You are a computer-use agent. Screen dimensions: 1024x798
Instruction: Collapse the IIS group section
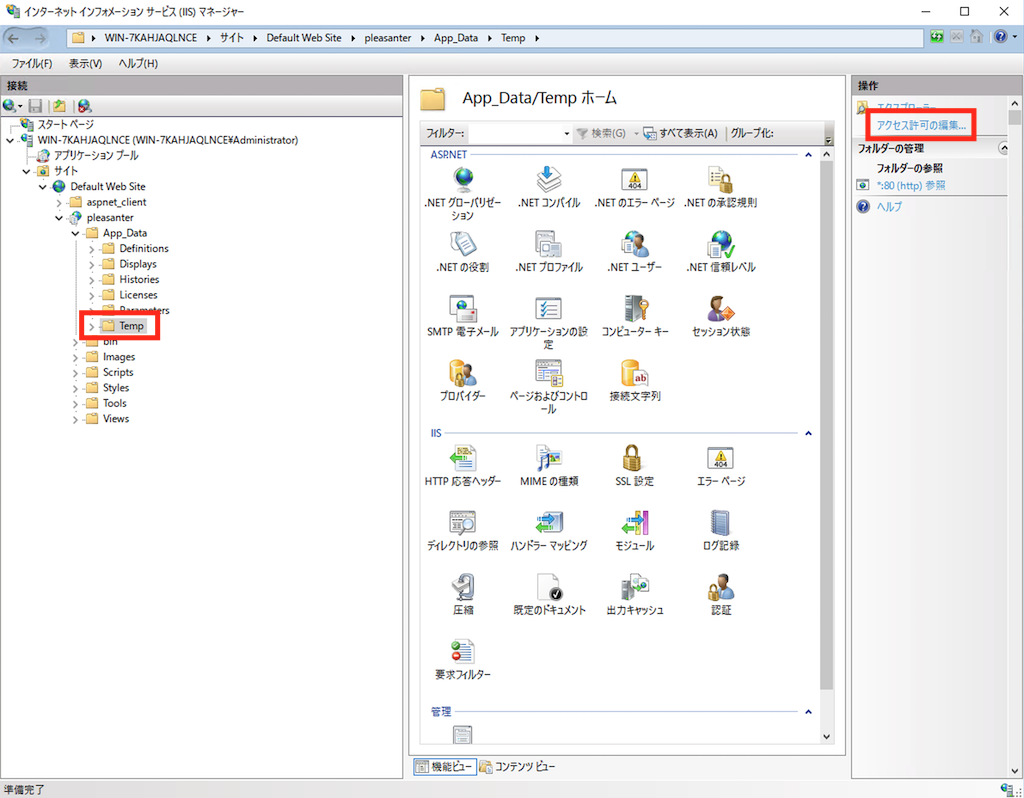pos(808,434)
